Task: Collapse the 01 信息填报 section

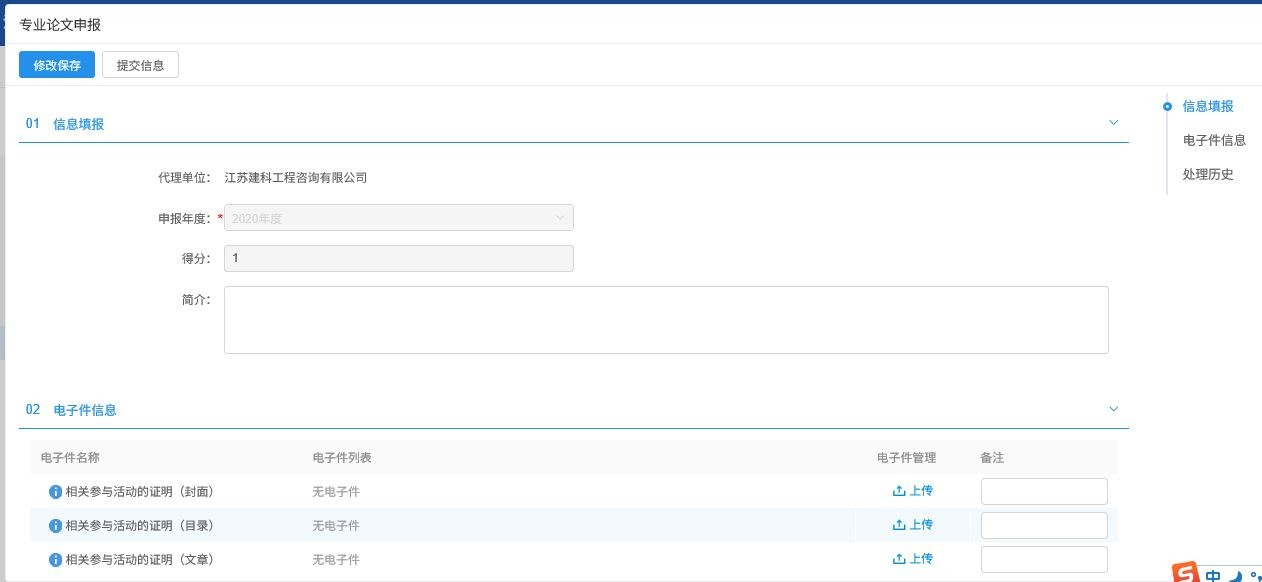Action: point(1113,123)
